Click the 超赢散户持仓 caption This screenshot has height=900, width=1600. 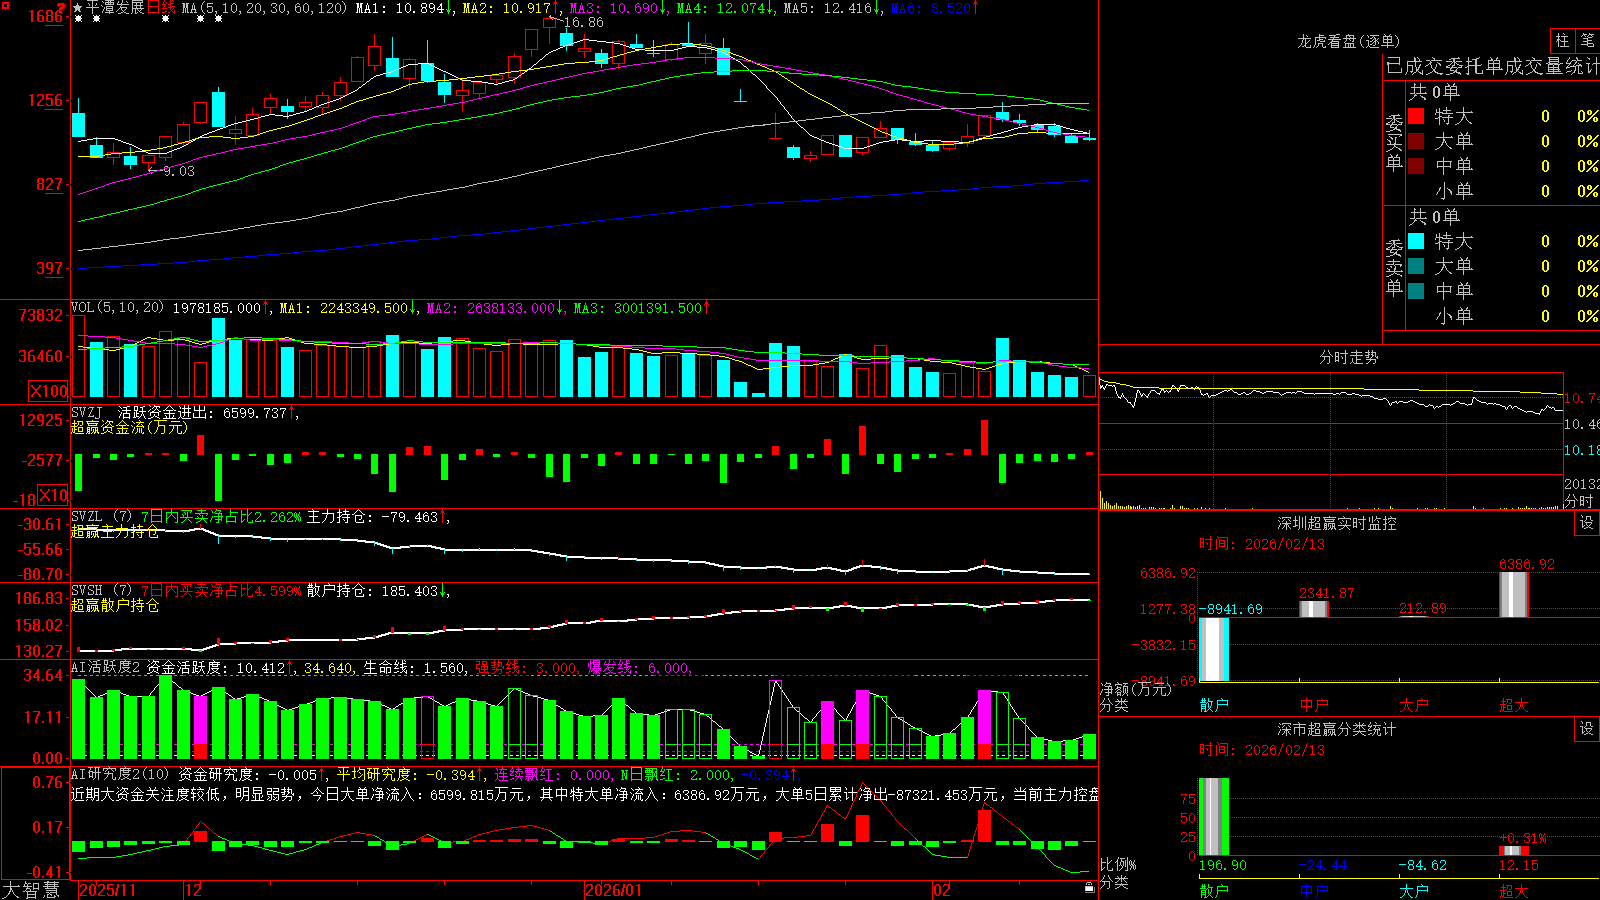pos(115,605)
